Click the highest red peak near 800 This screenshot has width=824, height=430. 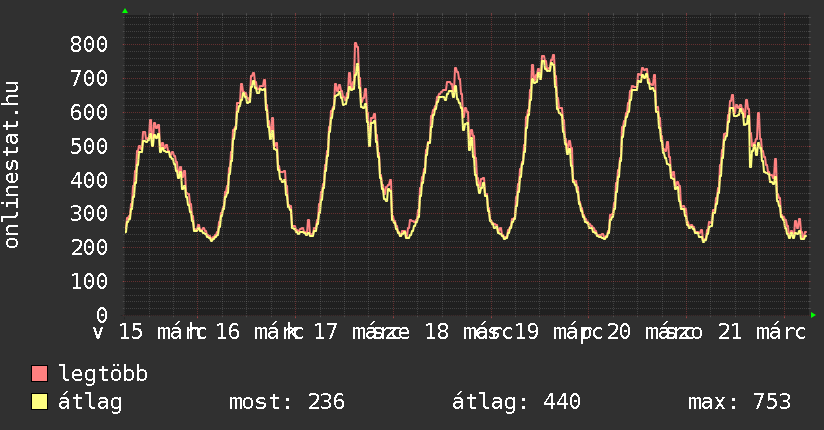click(356, 44)
